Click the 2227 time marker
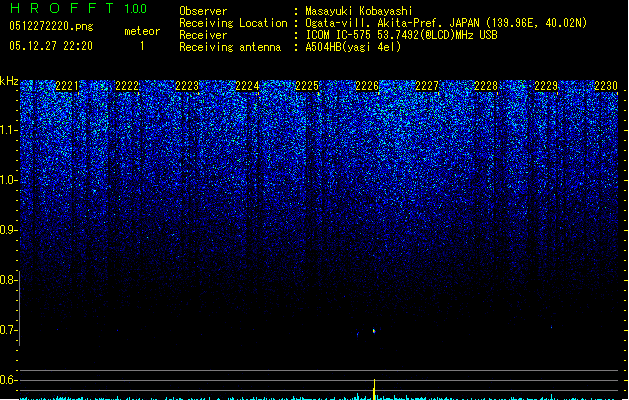629x400 pixels. coord(427,86)
